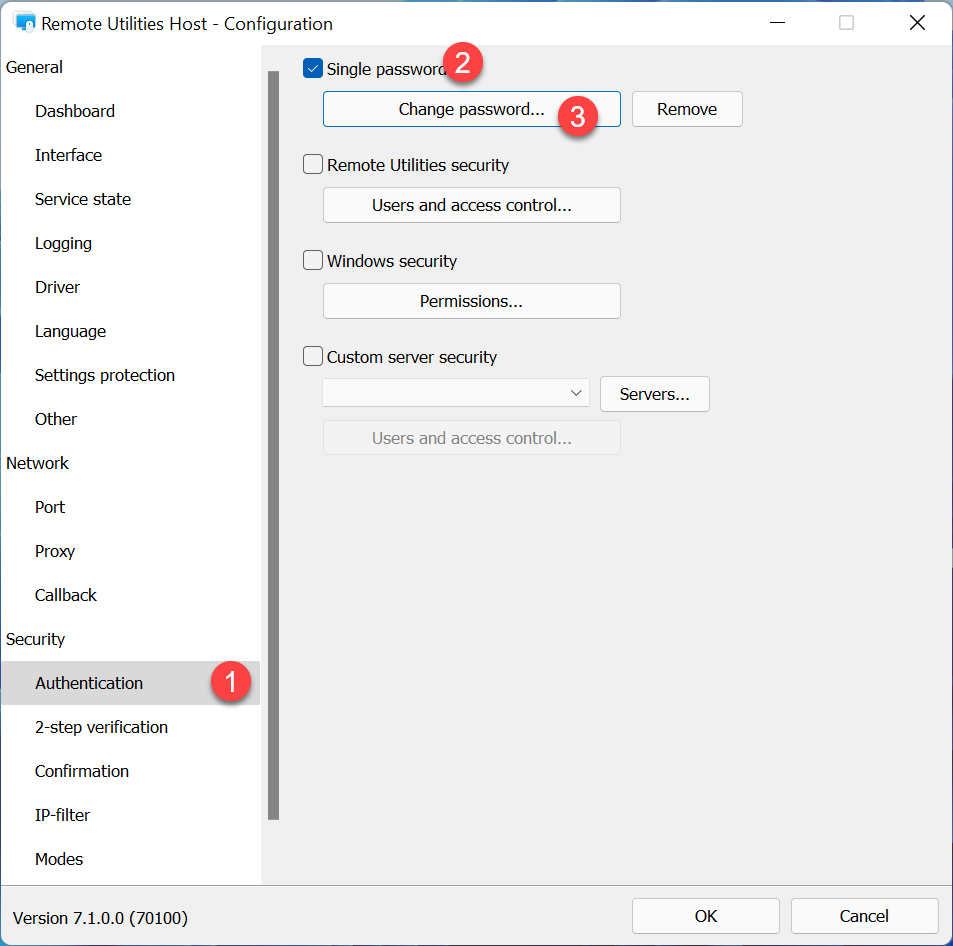Close the Configuration window
953x946 pixels.
point(917,23)
